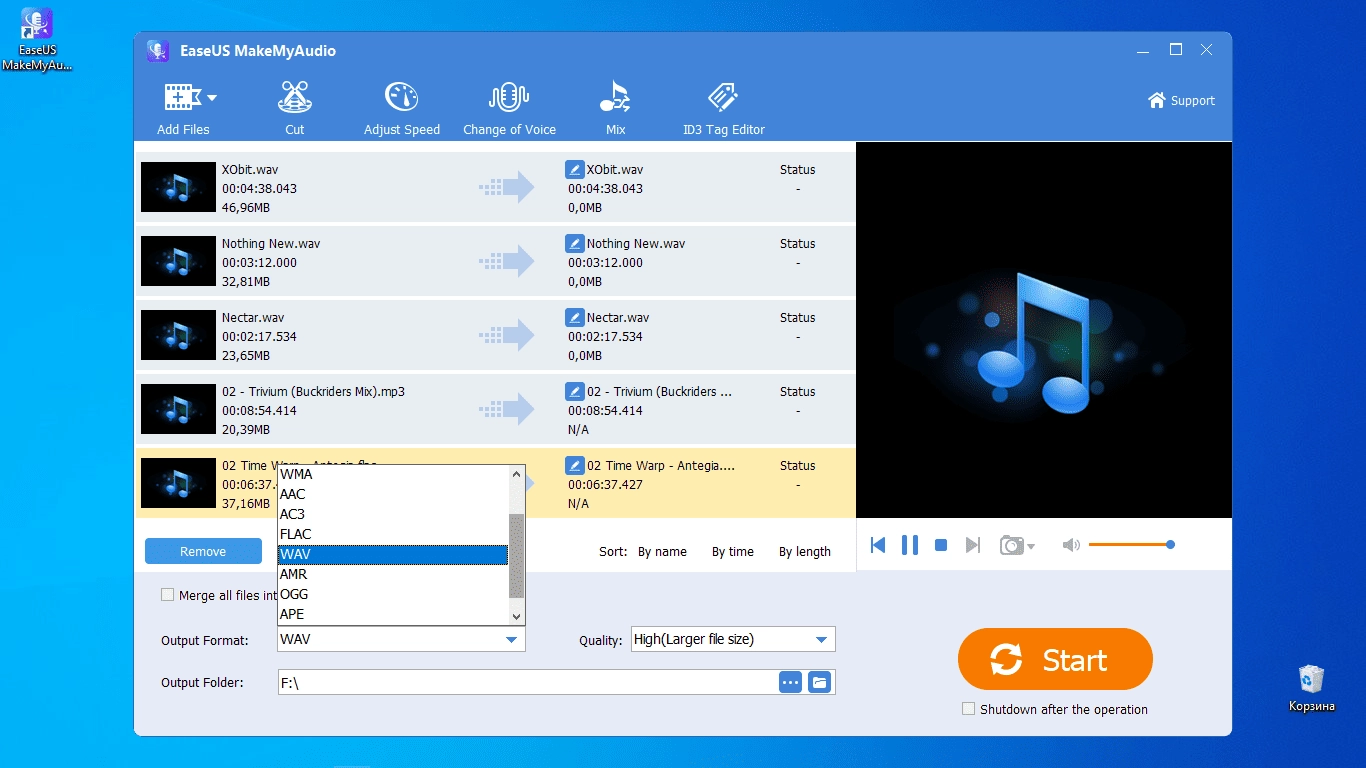The height and width of the screenshot is (768, 1366).
Task: Open the Mix tool
Action: click(615, 108)
